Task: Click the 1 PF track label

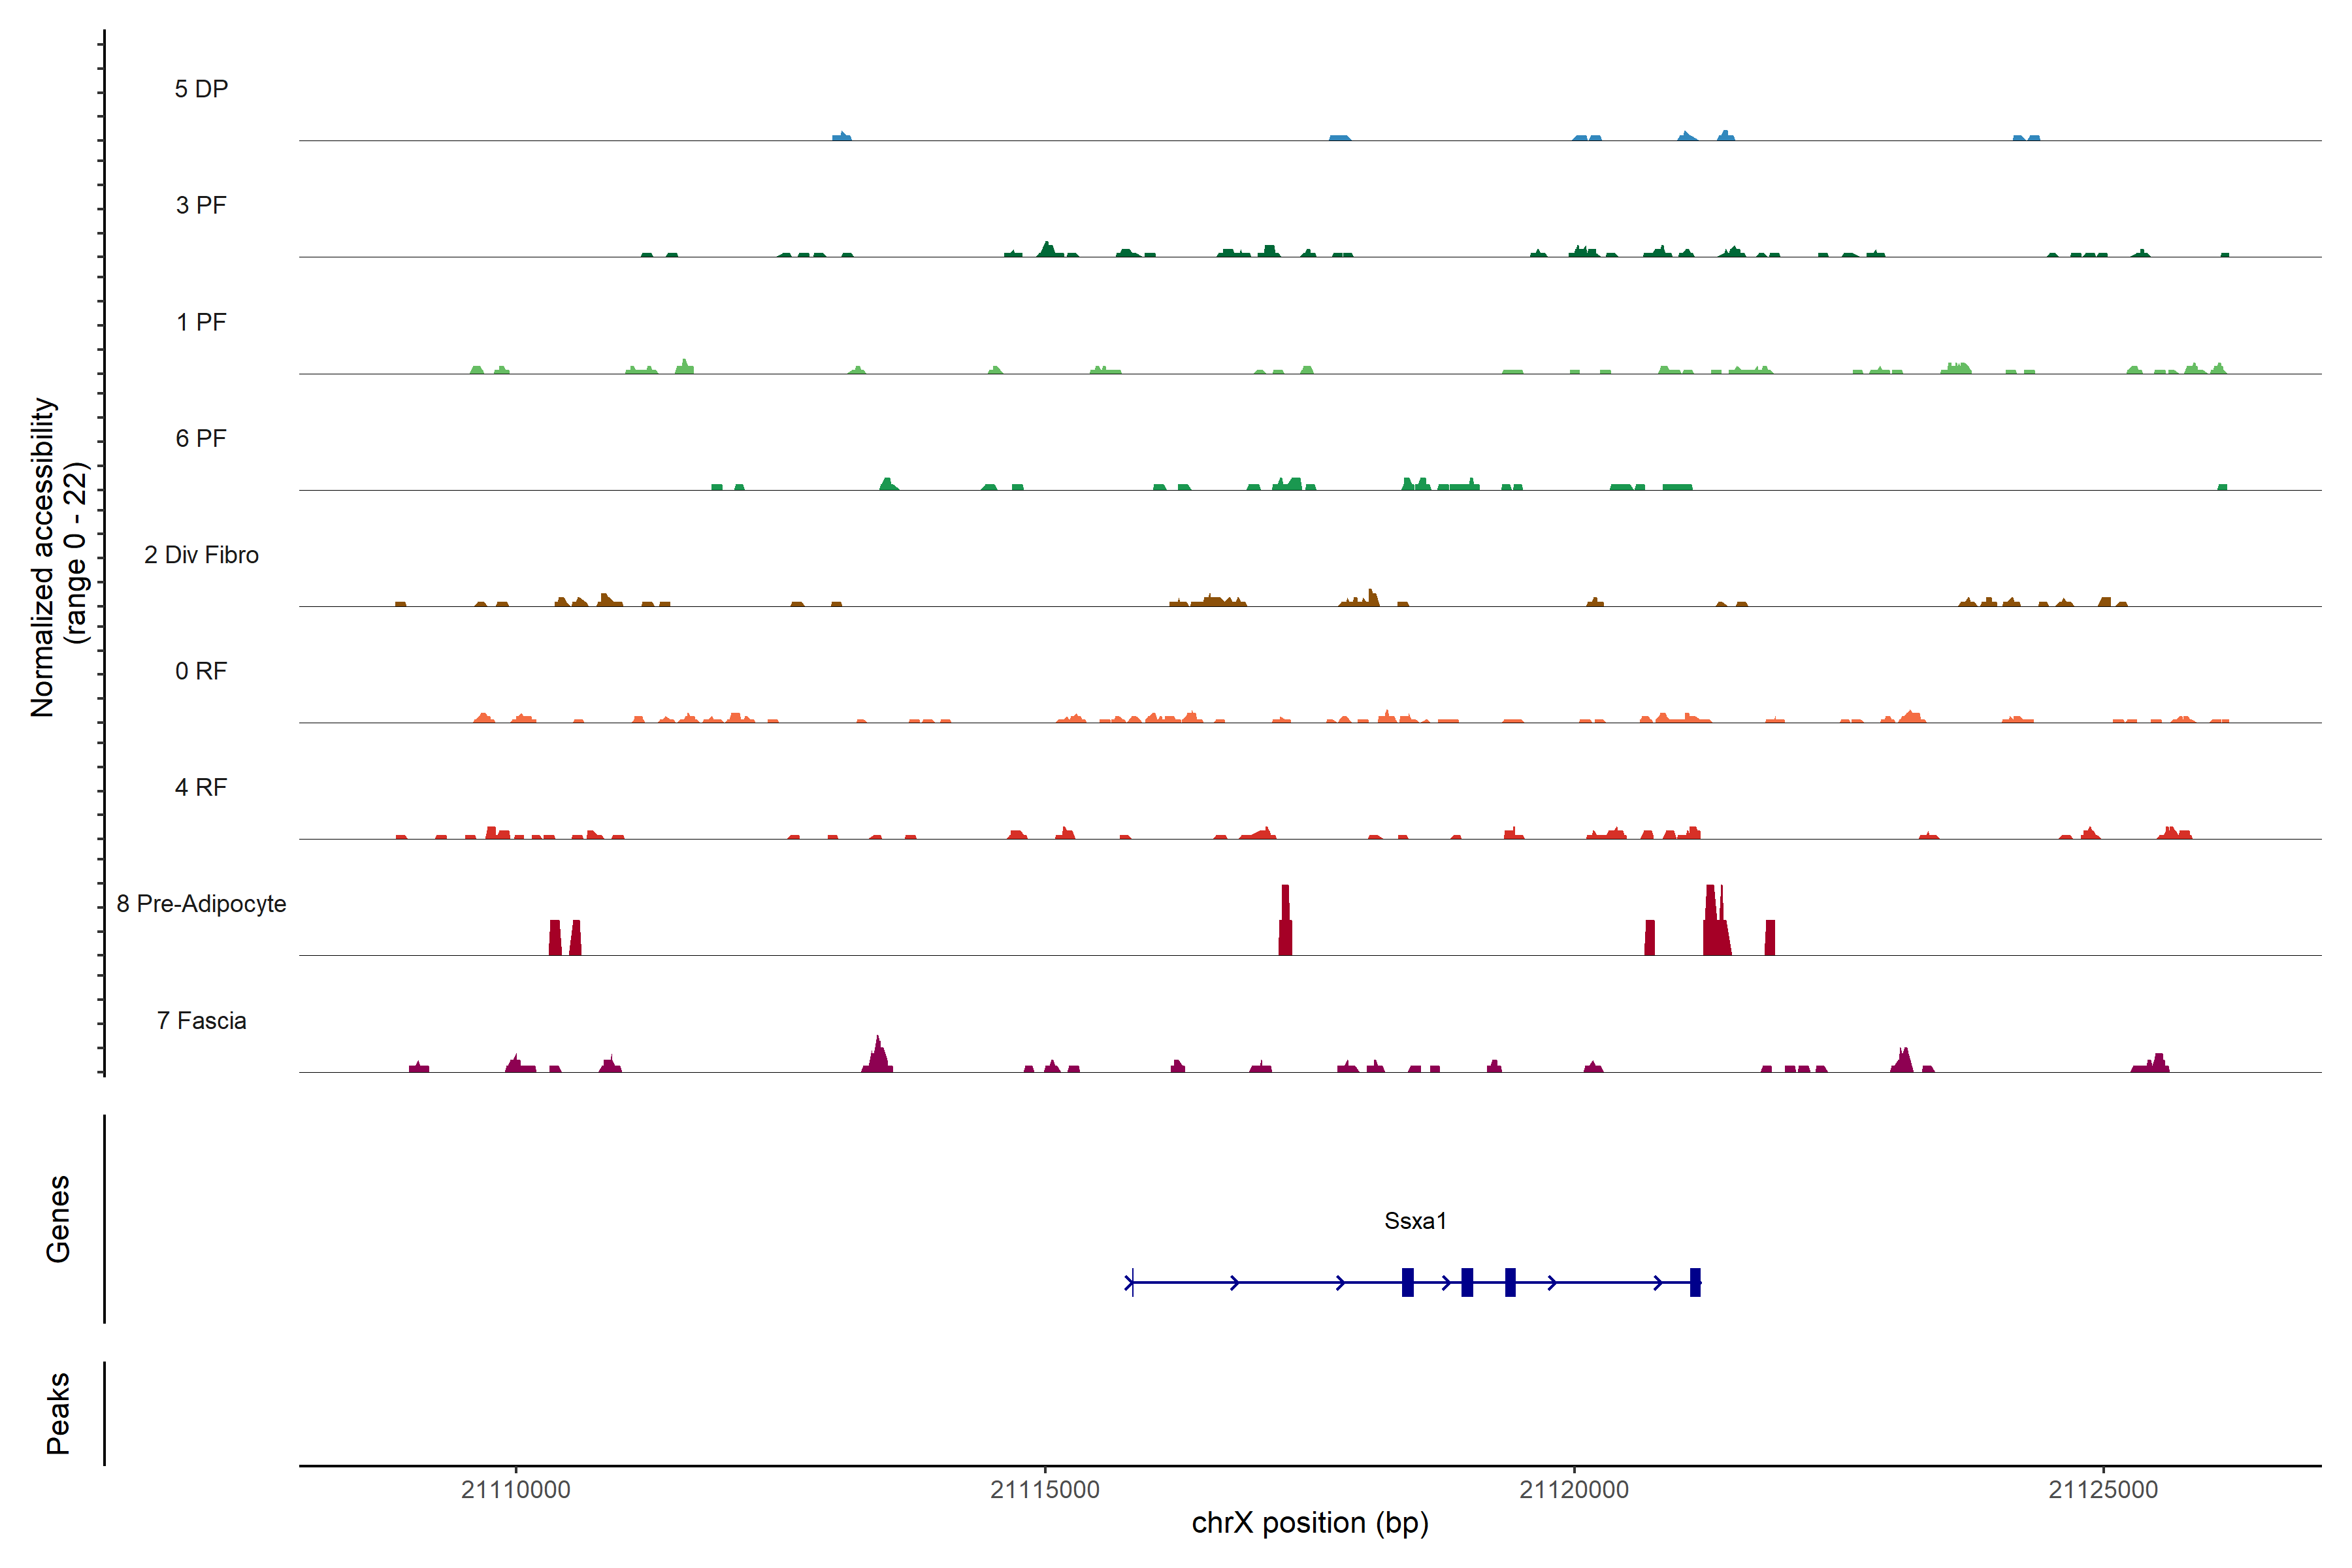Action: click(x=201, y=322)
